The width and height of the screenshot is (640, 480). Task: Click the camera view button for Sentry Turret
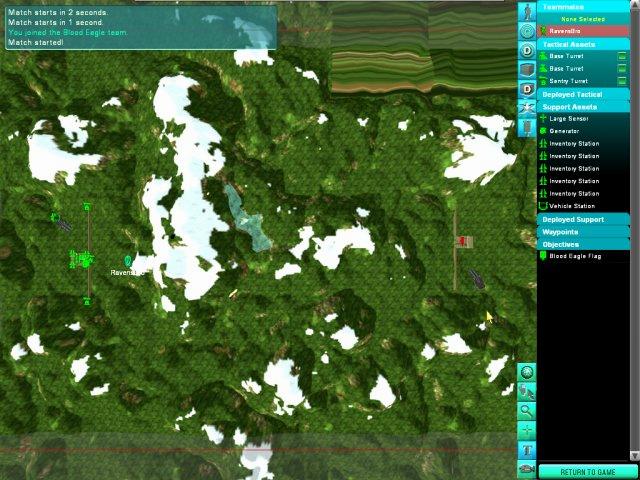coord(622,81)
